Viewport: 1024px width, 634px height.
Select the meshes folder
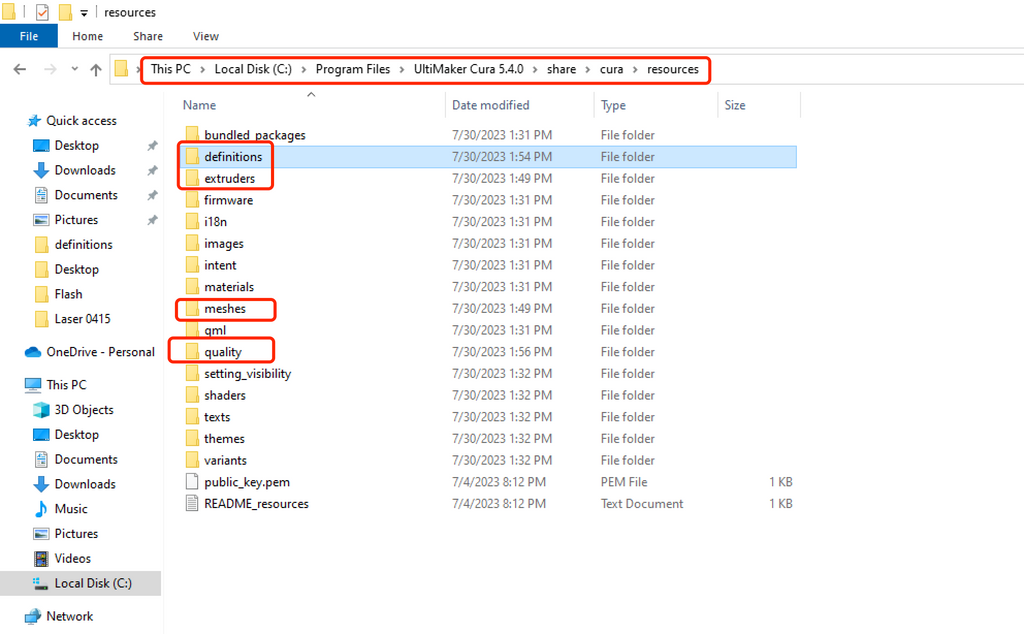point(225,308)
